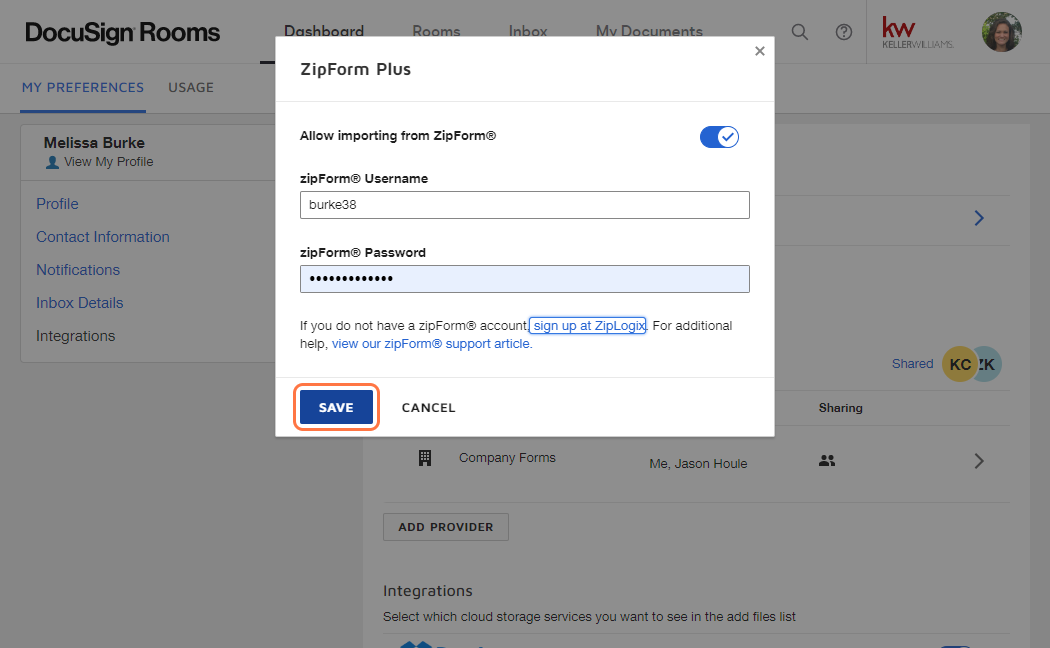Click the search magnifier icon

[800, 32]
